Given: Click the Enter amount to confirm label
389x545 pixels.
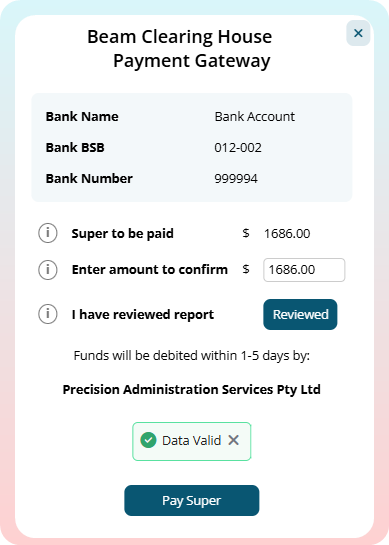Looking at the screenshot, I should pyautogui.click(x=149, y=270).
